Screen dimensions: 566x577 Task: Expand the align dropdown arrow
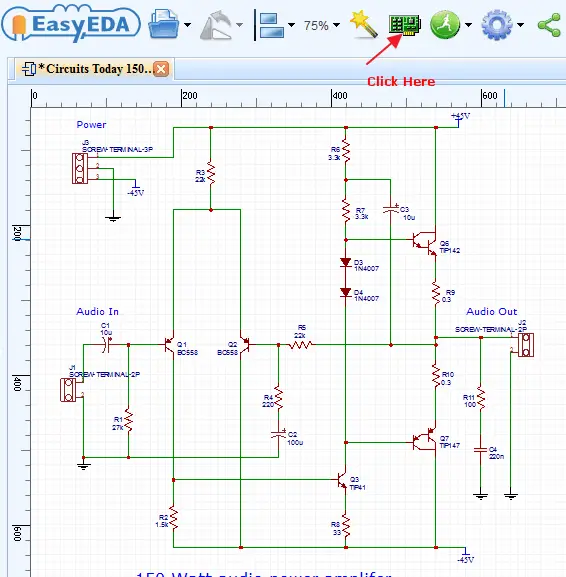point(291,25)
